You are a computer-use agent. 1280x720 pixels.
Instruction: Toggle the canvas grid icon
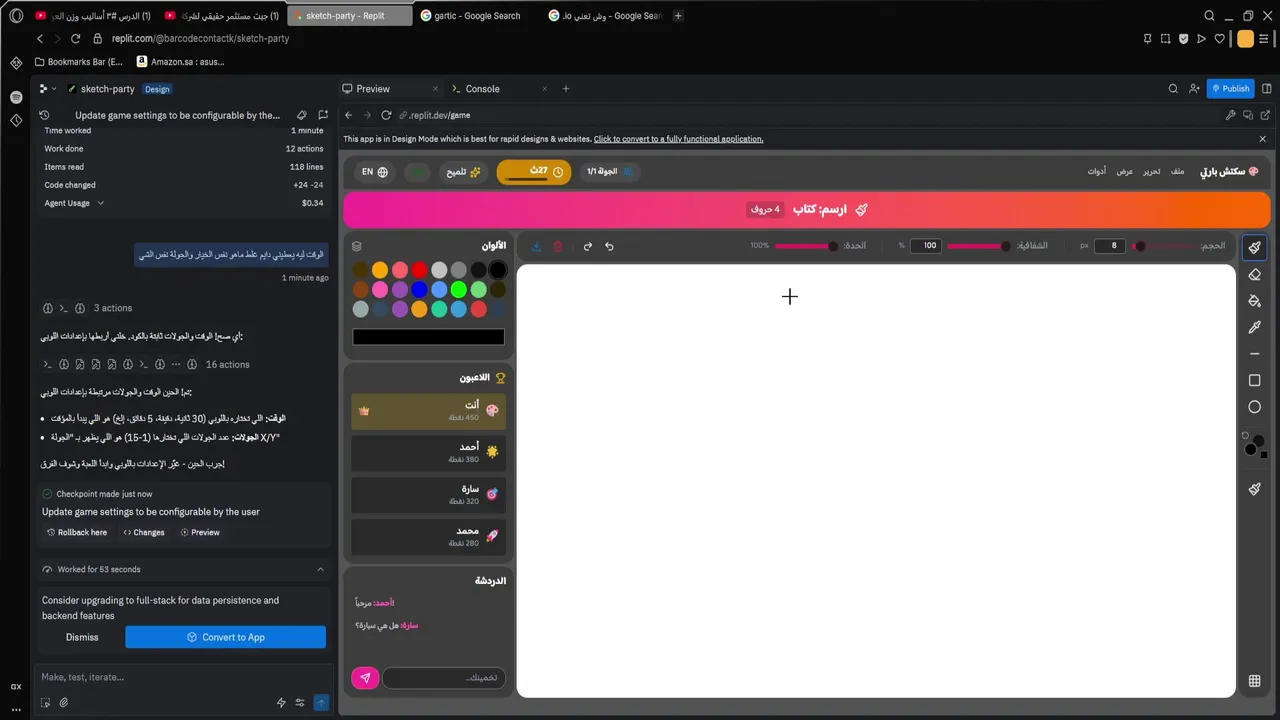[1255, 681]
